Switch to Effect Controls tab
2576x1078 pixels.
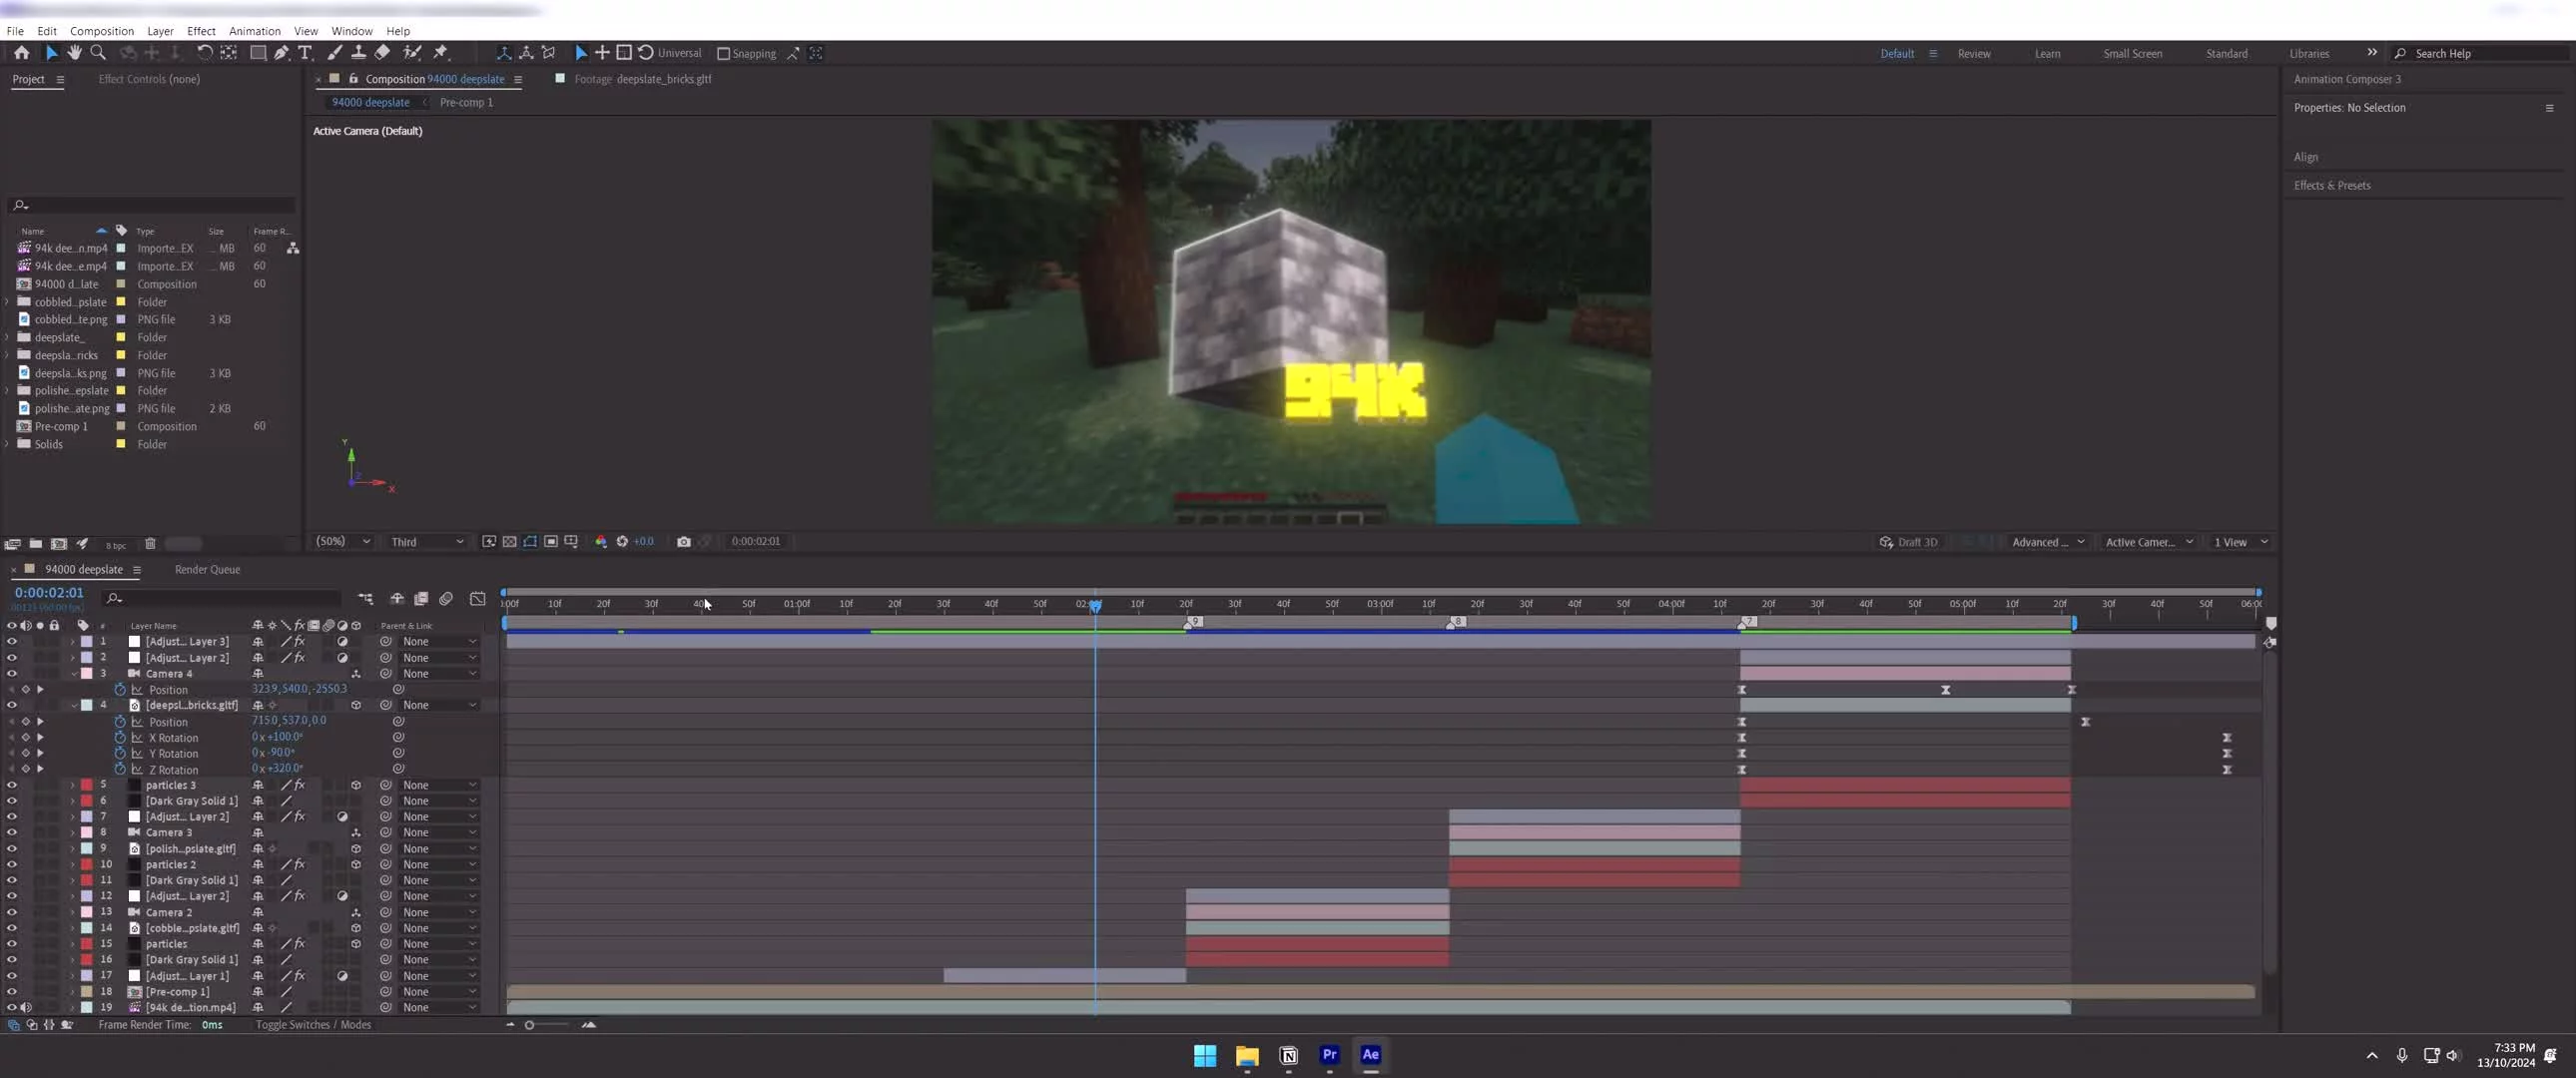[x=149, y=79]
